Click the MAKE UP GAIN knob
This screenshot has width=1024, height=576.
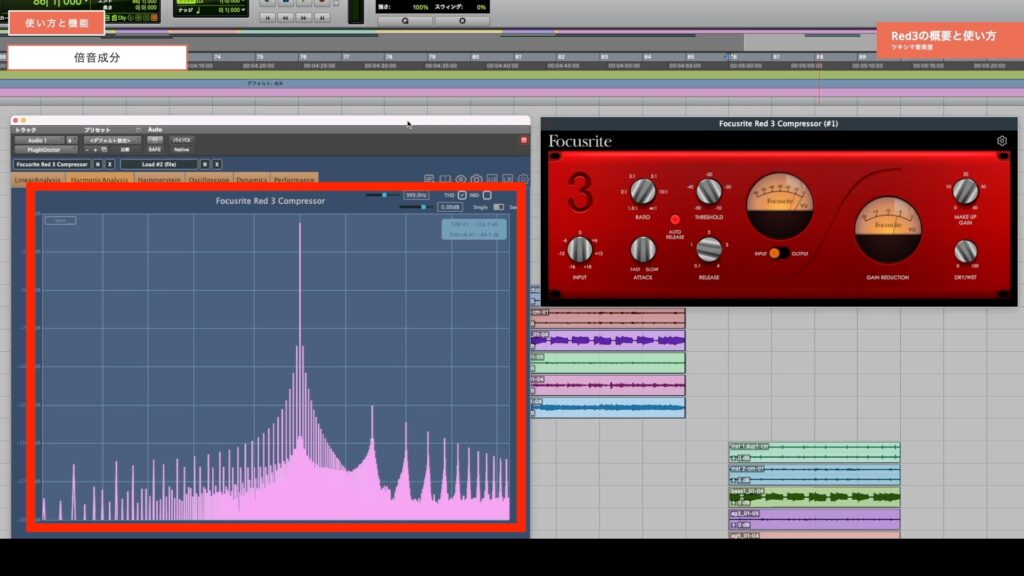tap(965, 192)
